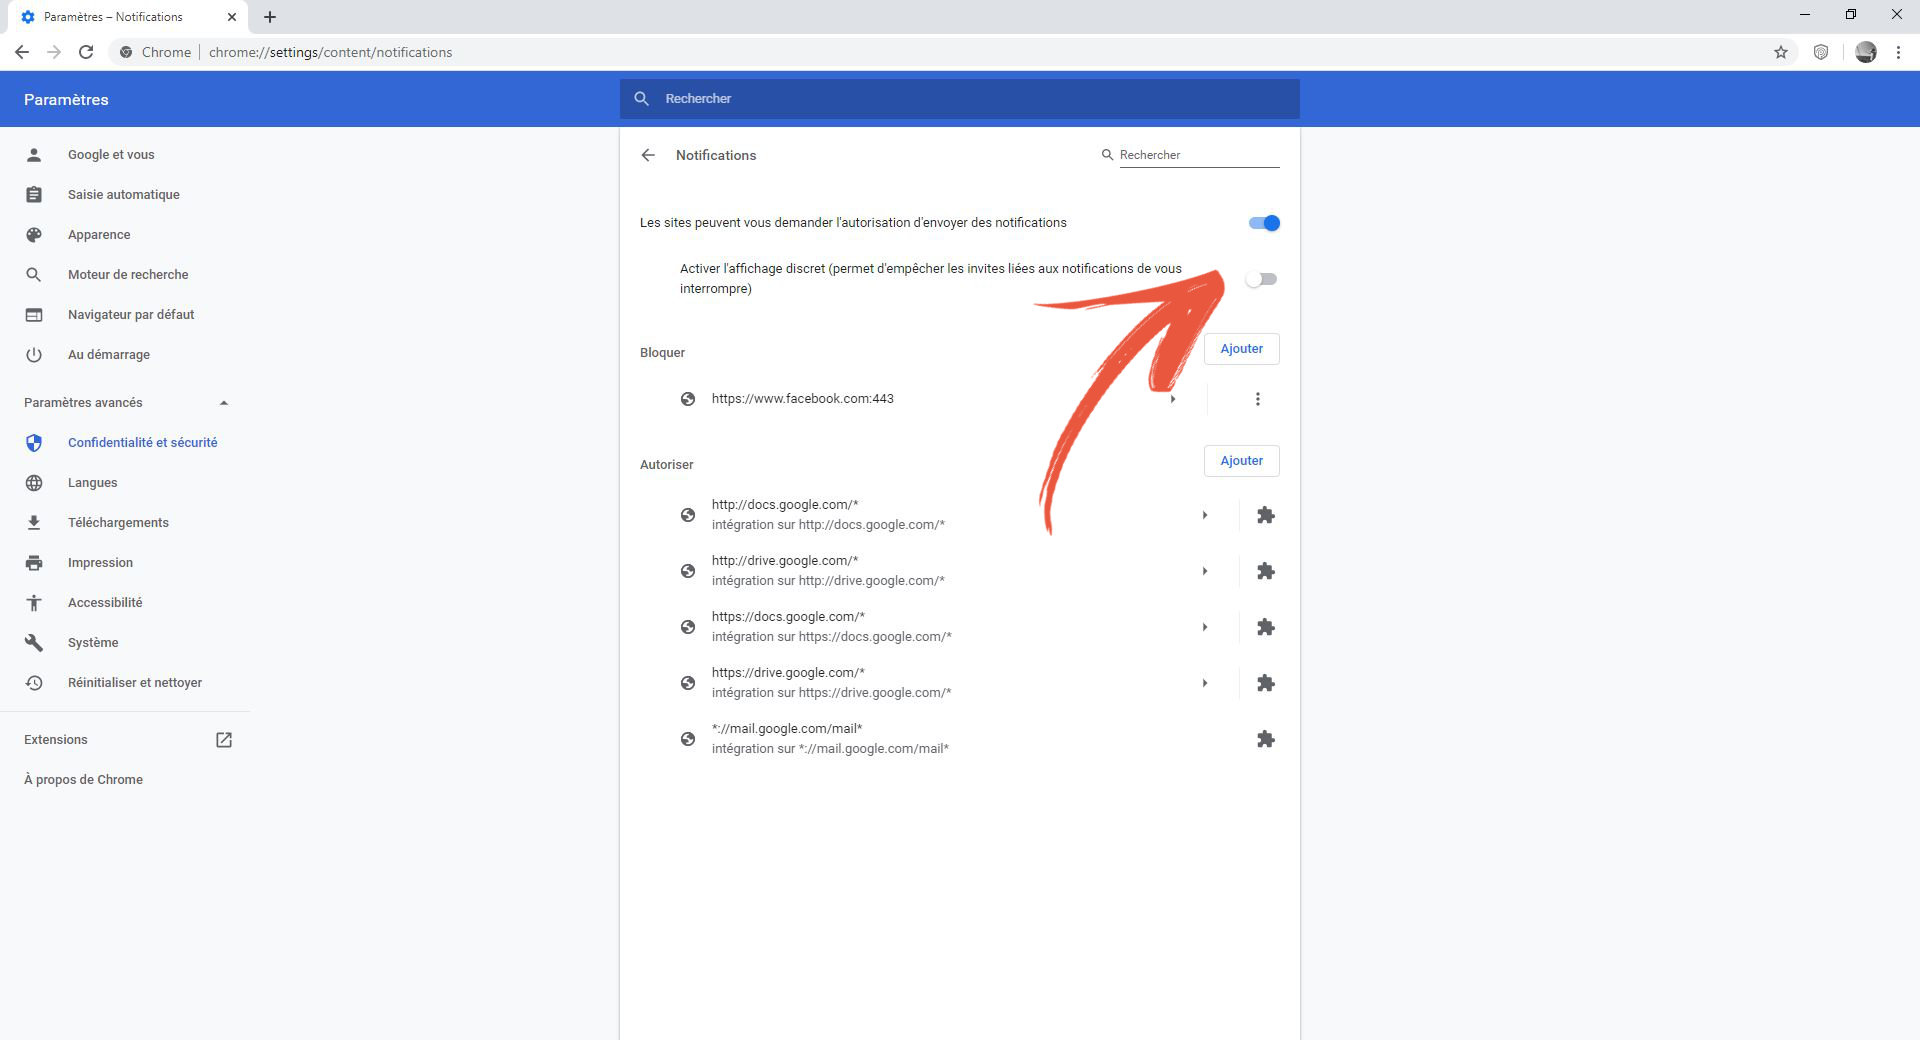Click the top Rechercher settings search field
Image resolution: width=1920 pixels, height=1040 pixels.
tap(960, 99)
